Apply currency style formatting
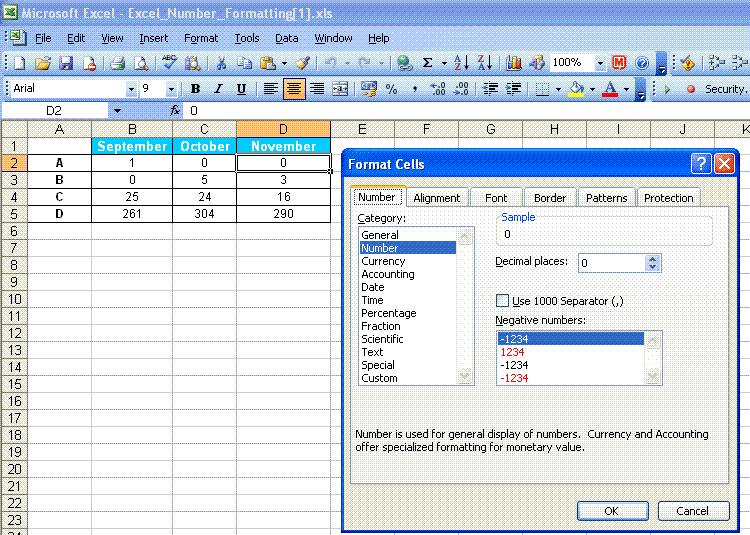750x535 pixels. [x=368, y=89]
